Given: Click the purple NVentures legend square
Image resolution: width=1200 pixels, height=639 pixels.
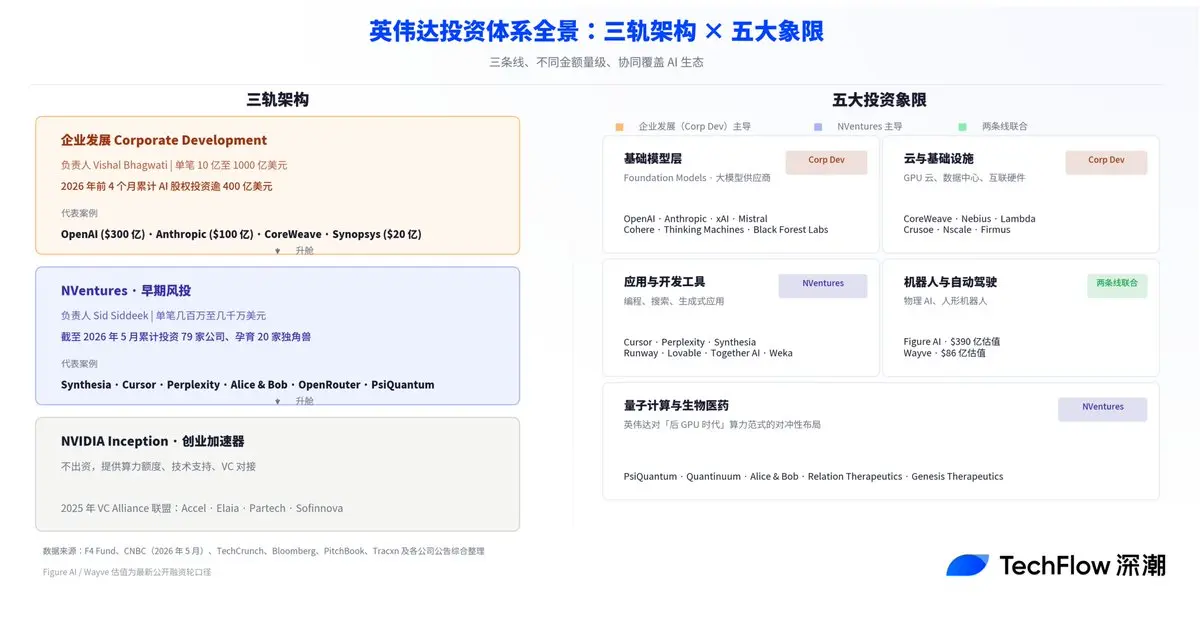Looking at the screenshot, I should click(818, 127).
